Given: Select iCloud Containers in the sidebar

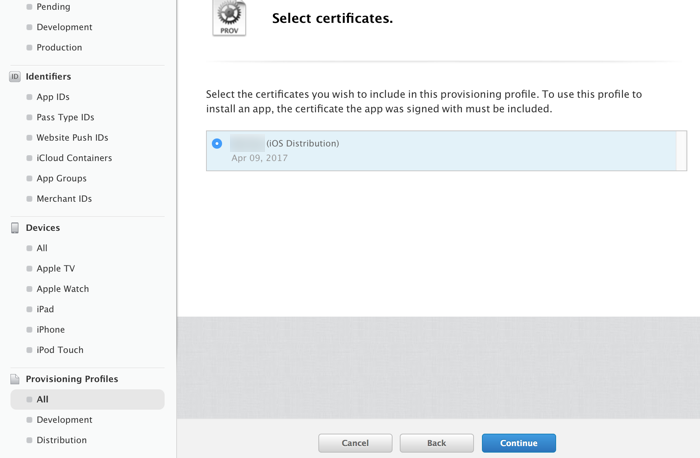Looking at the screenshot, I should pyautogui.click(x=74, y=158).
